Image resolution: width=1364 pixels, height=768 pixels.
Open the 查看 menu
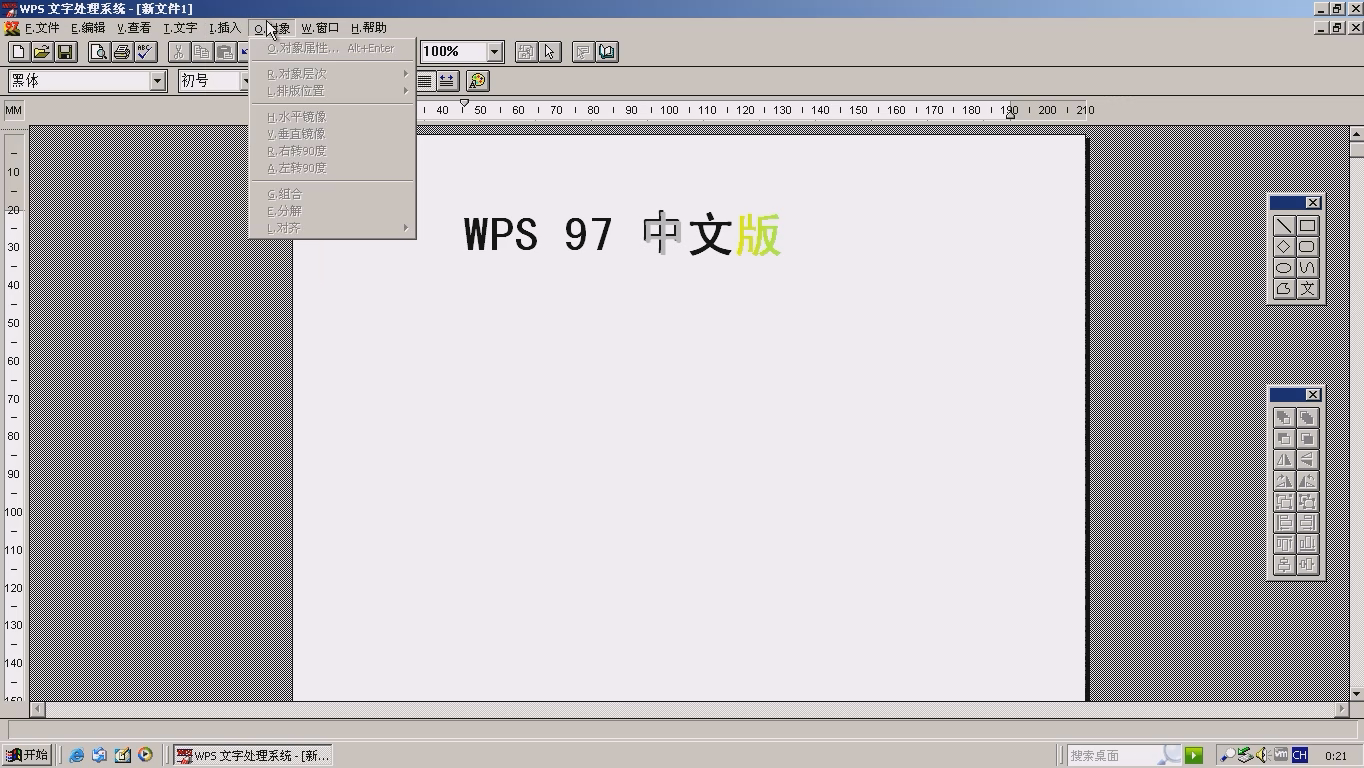tap(134, 28)
